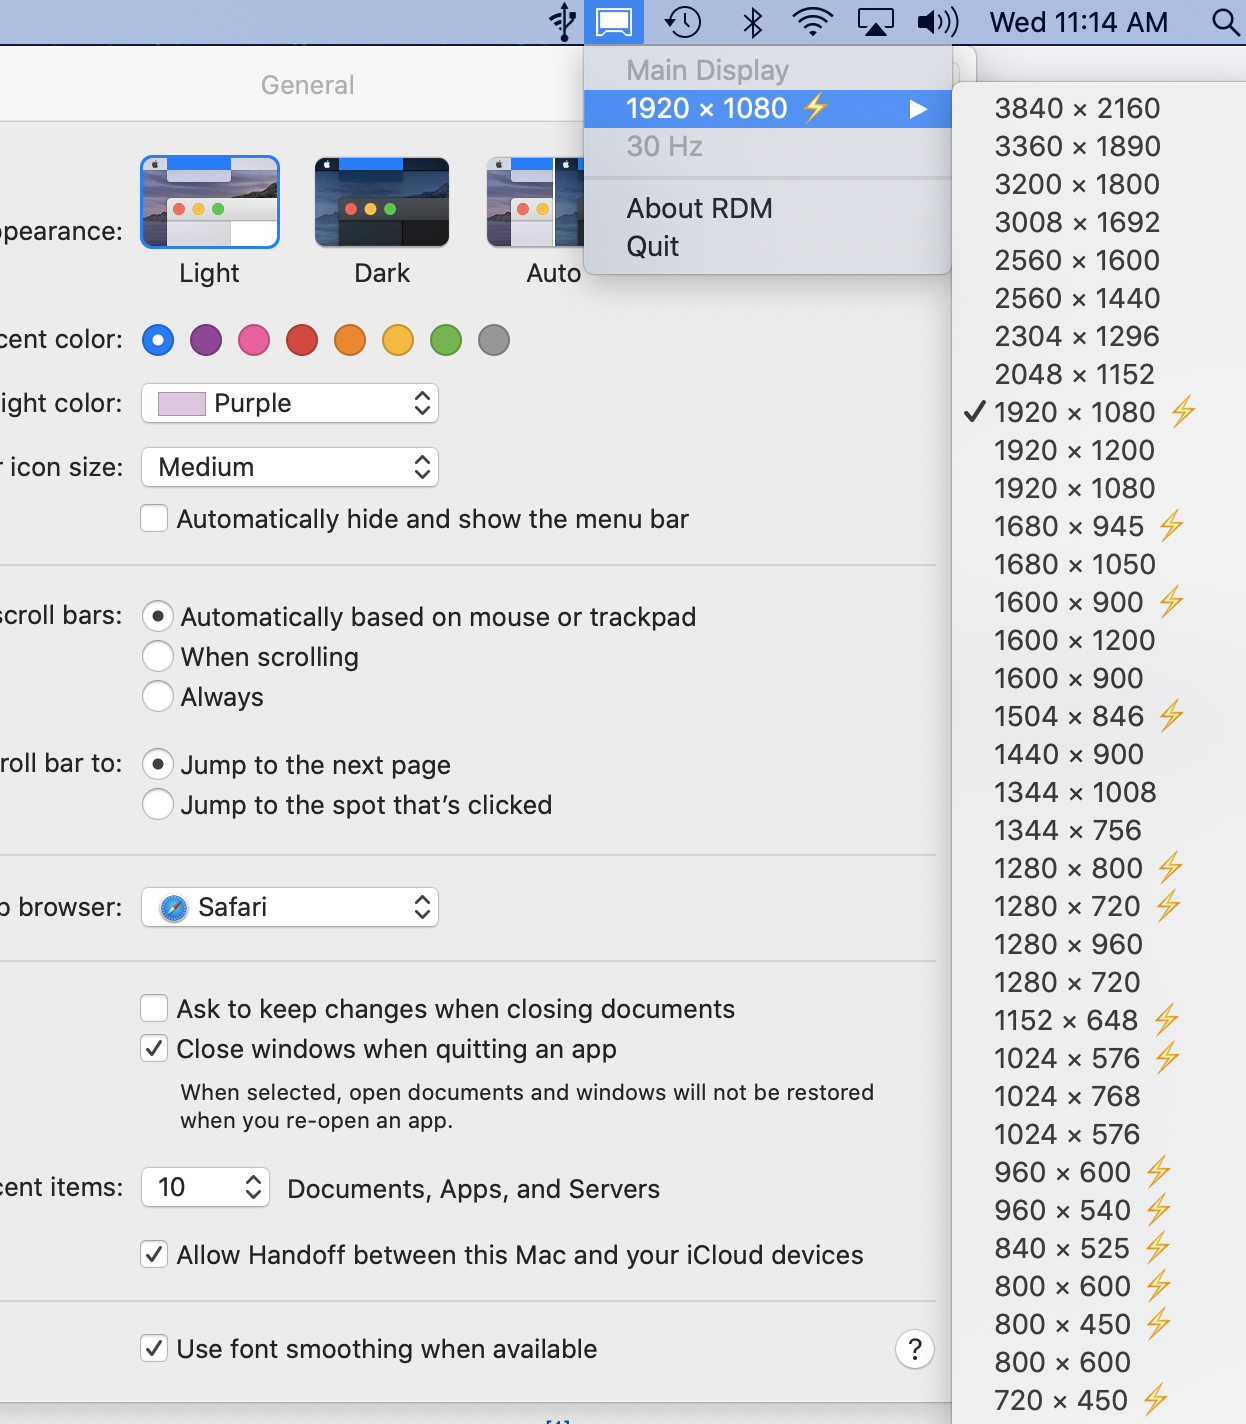
Task: Select 1440 × 900 resolution
Action: click(1099, 754)
